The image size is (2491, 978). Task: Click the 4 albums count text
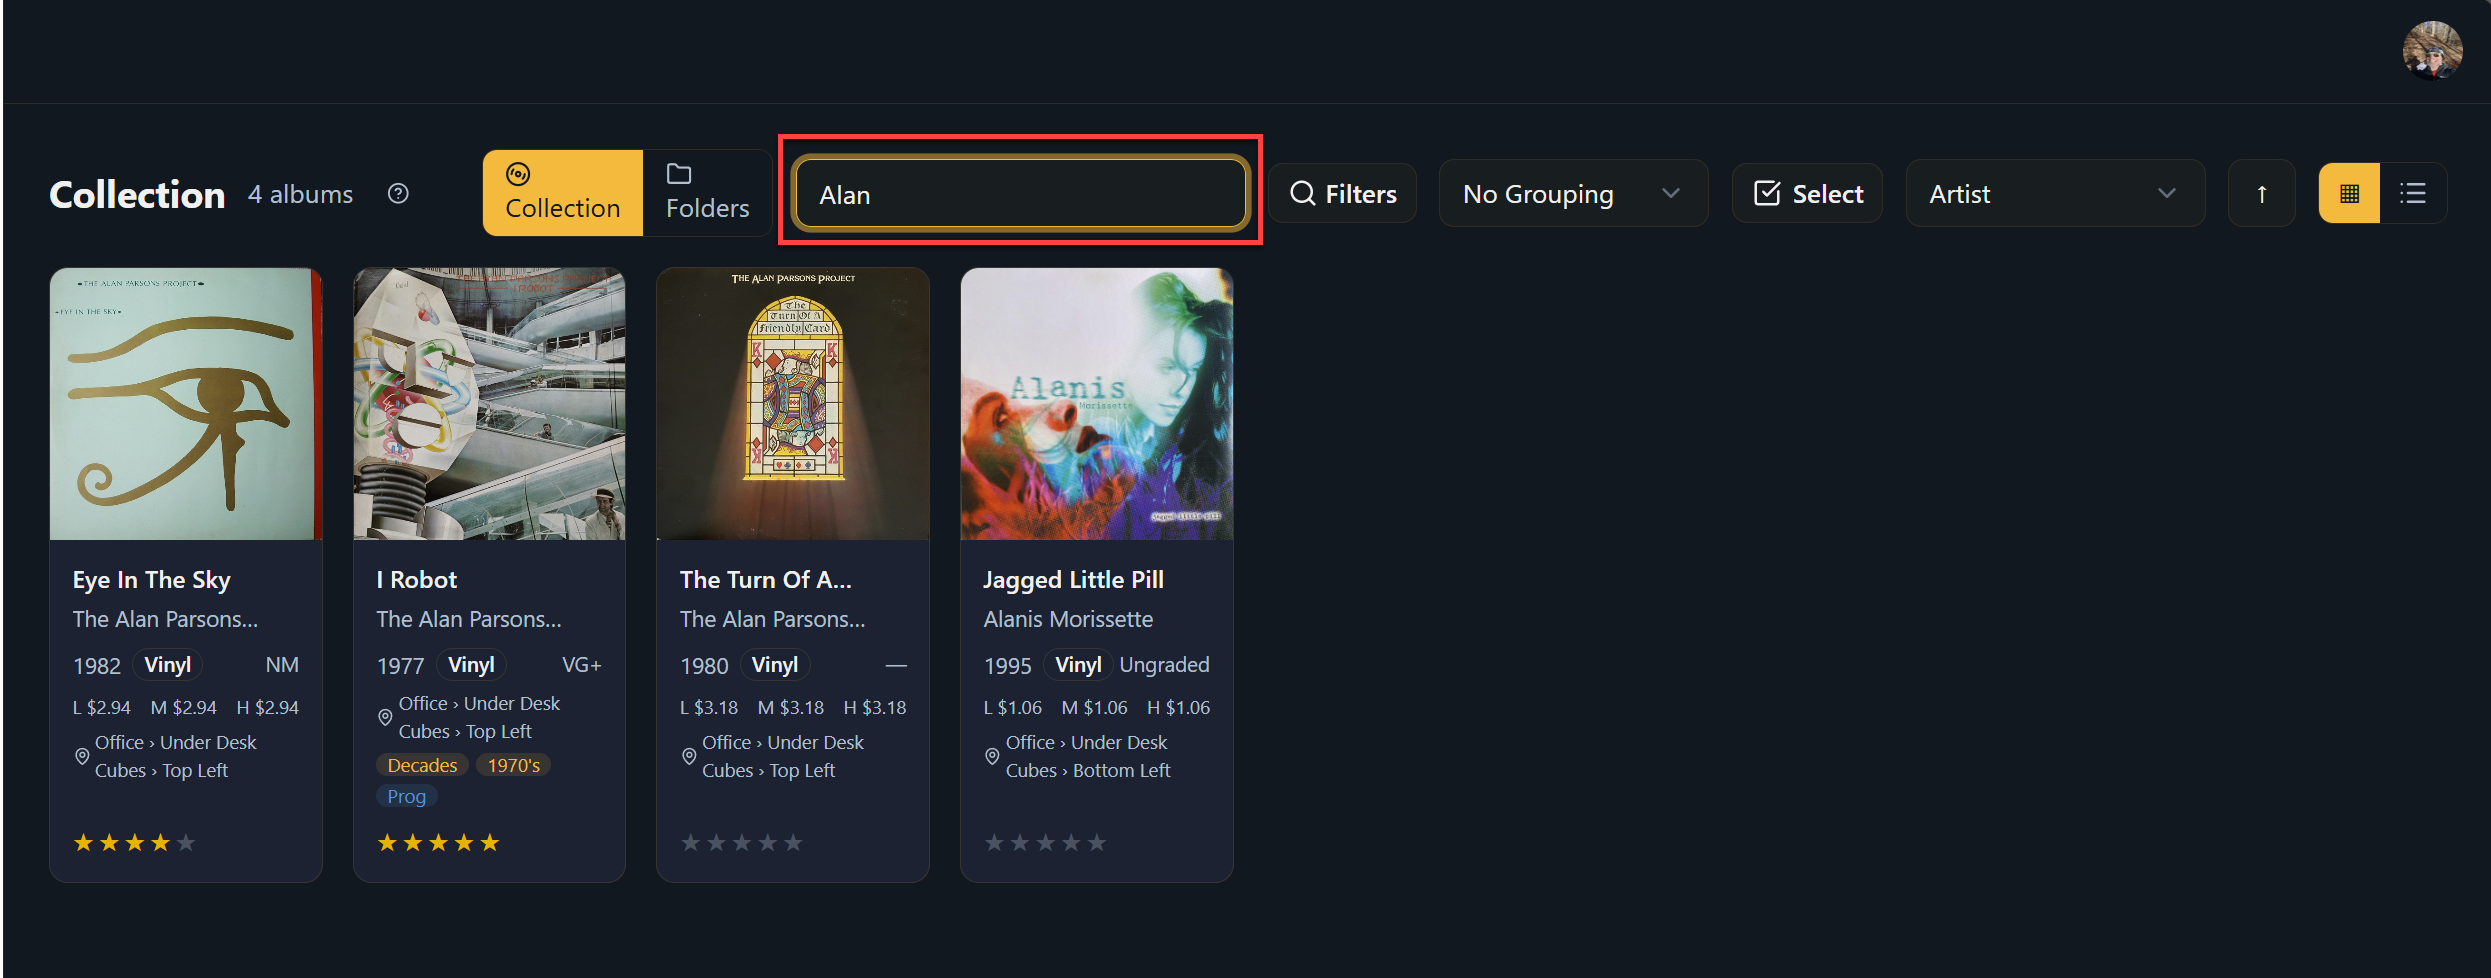pyautogui.click(x=301, y=194)
